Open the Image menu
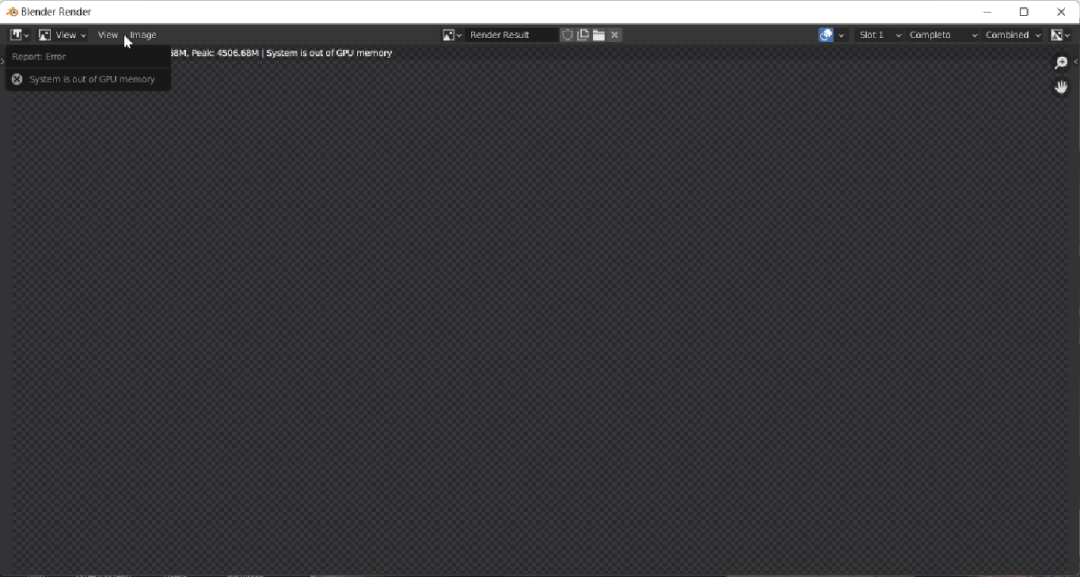Screen dimensions: 1080x577 tap(143, 35)
